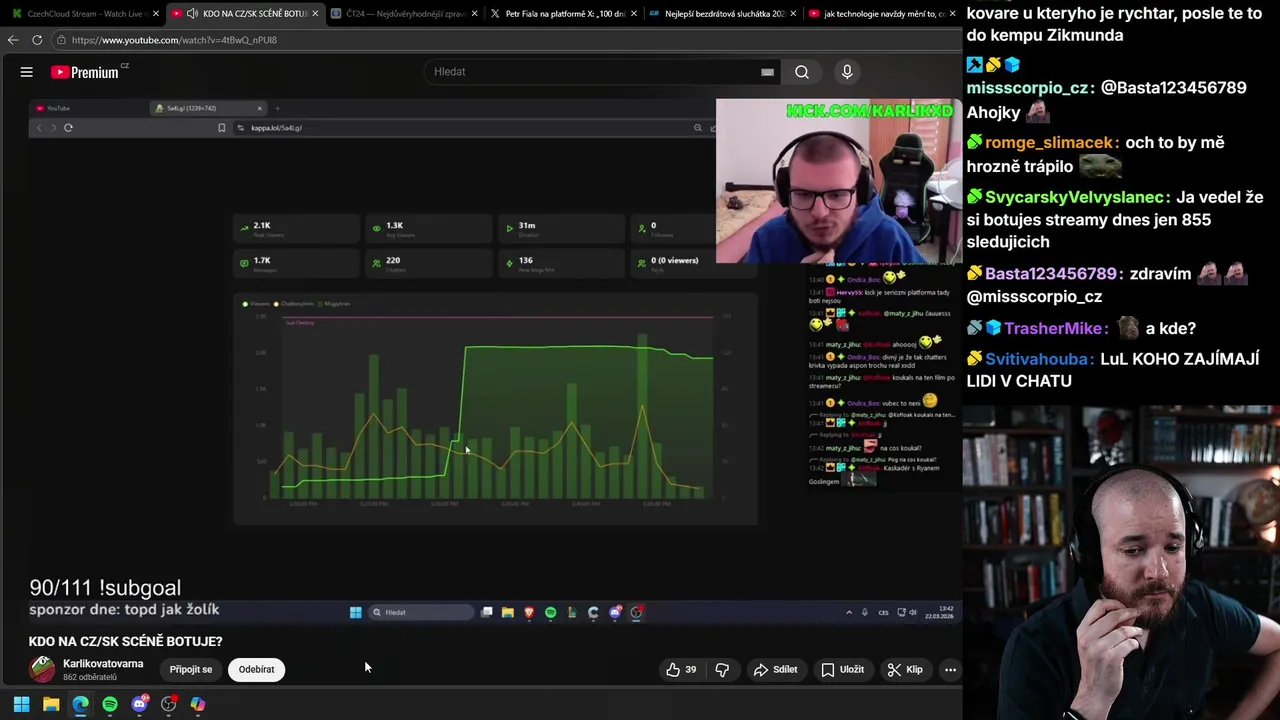Share the video via Sdílet

point(776,670)
